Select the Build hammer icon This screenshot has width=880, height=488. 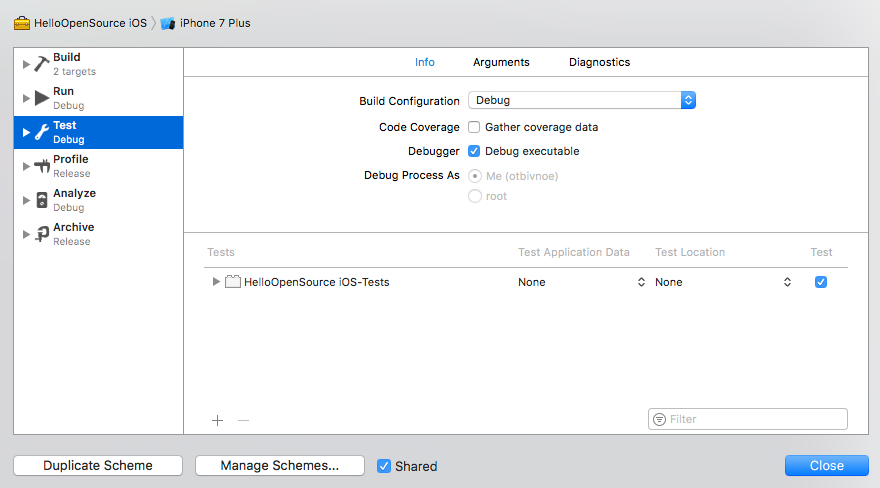(x=41, y=64)
